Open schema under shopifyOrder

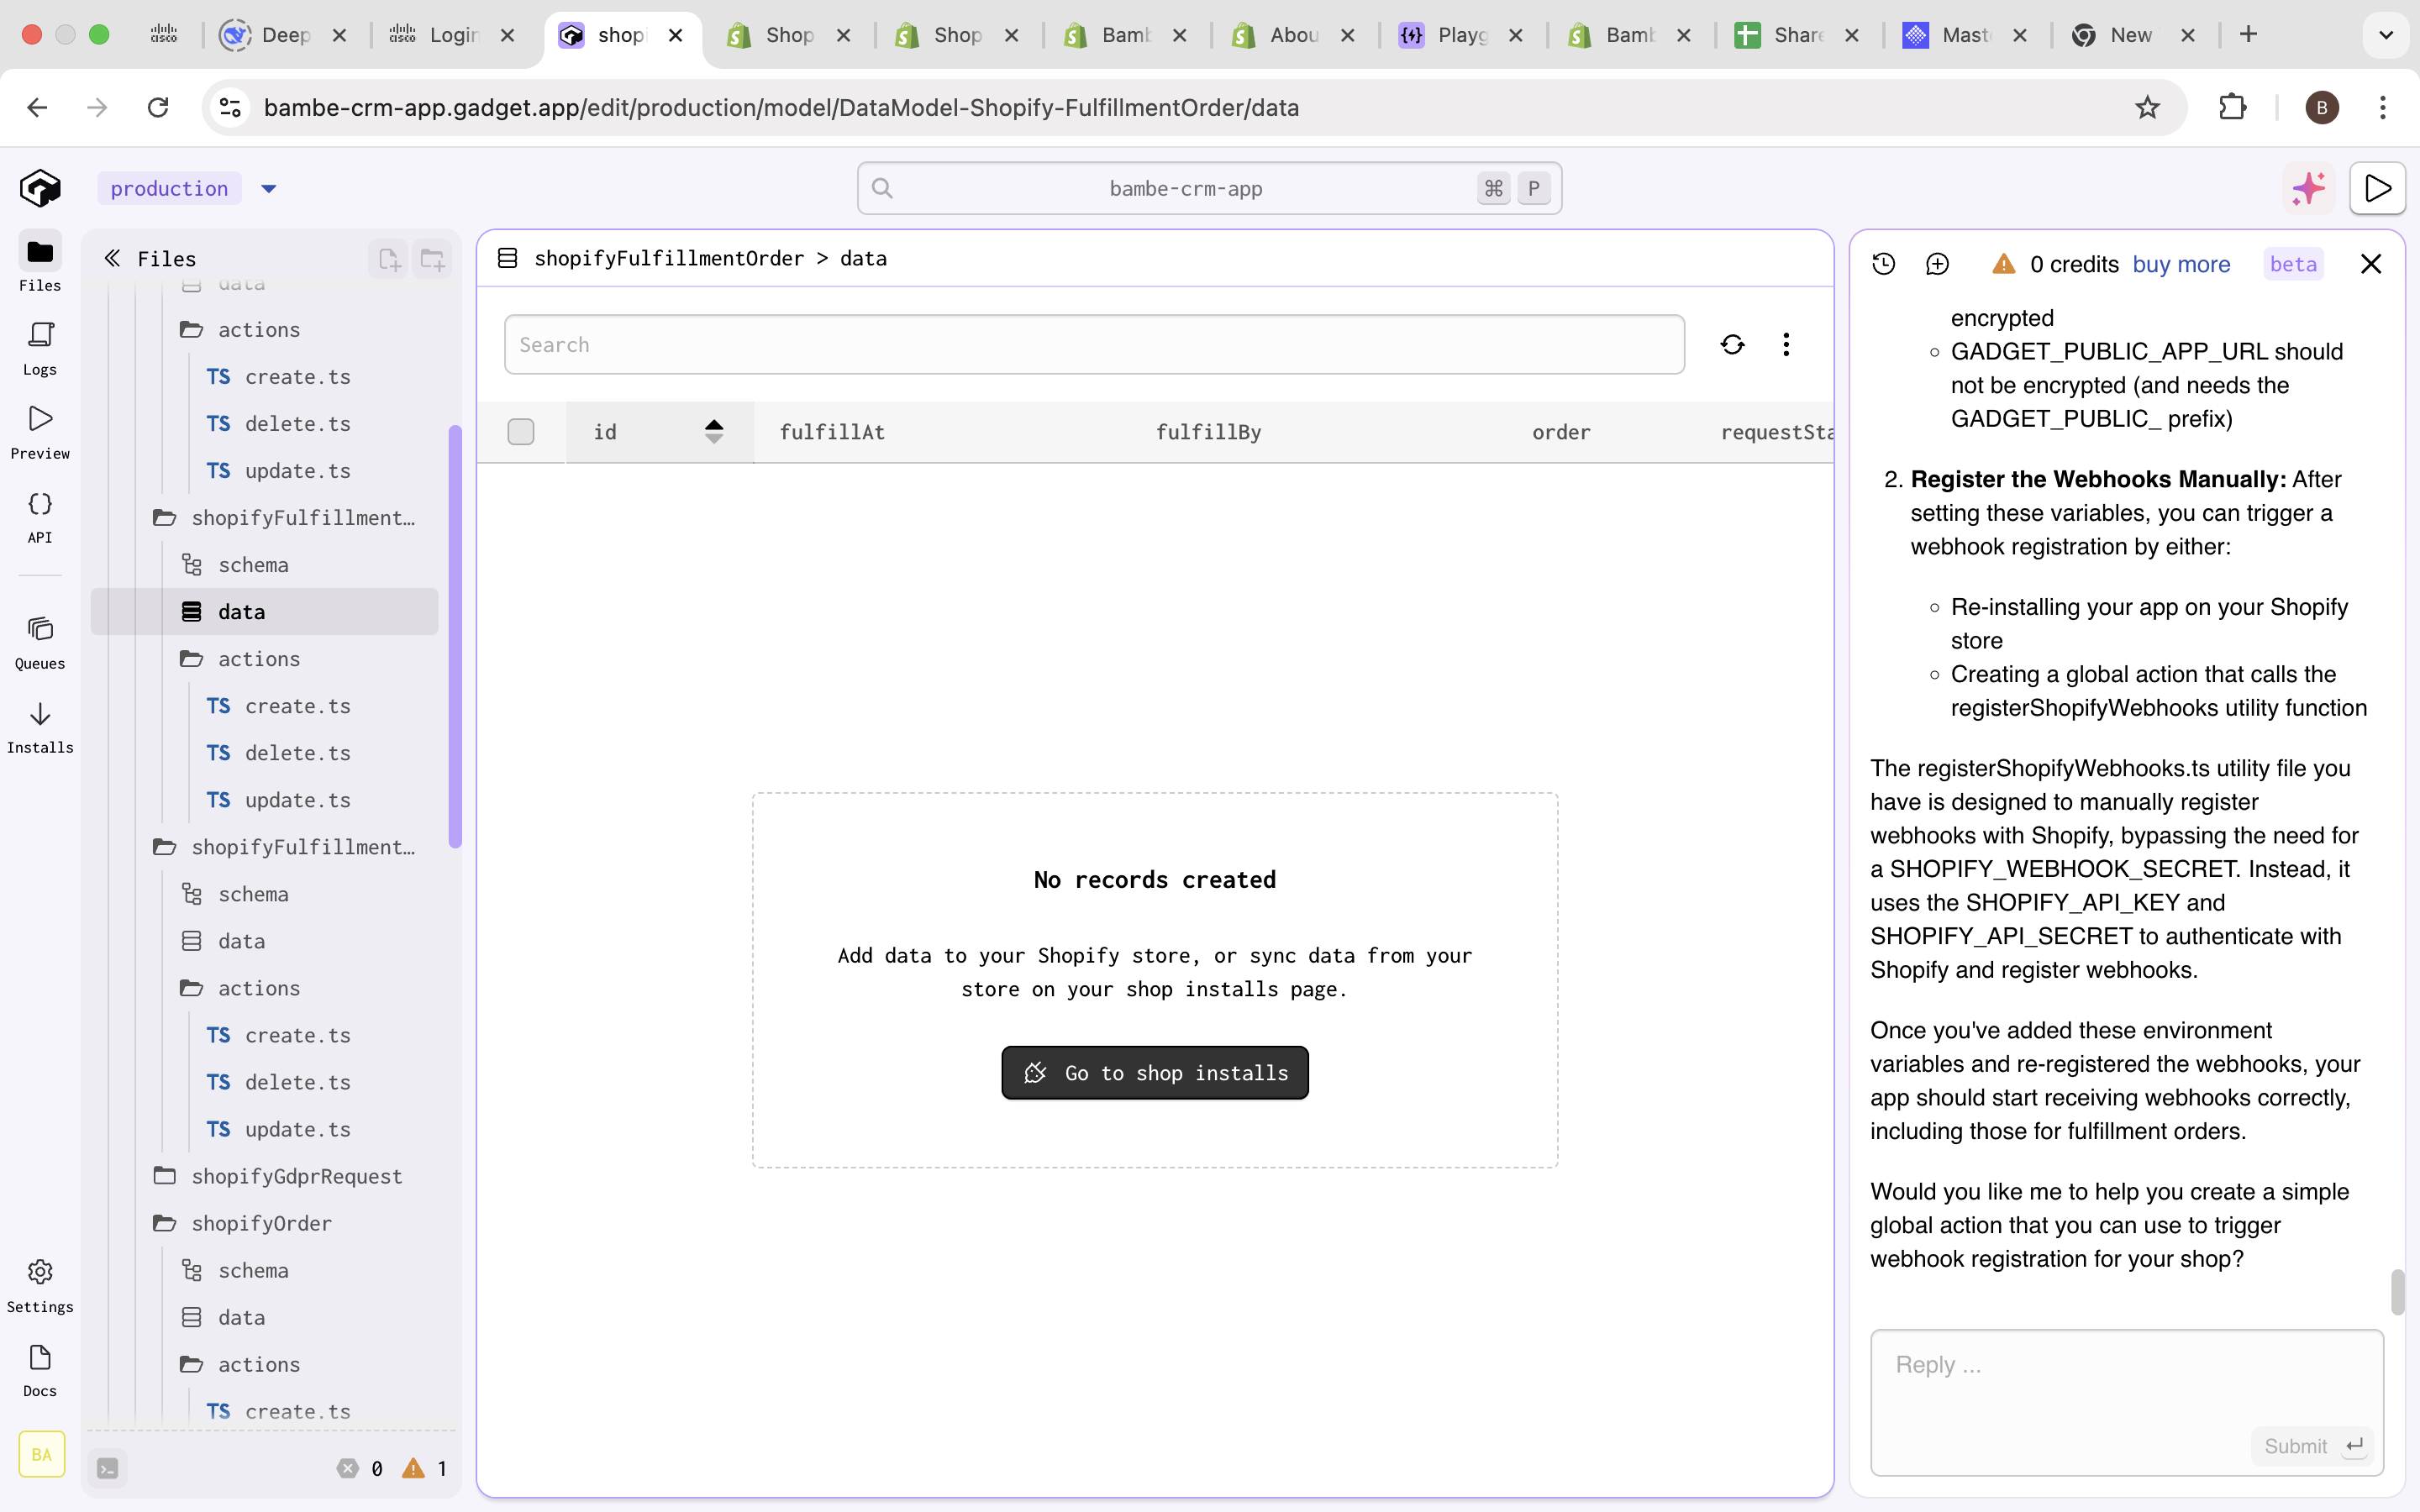coord(253,1270)
